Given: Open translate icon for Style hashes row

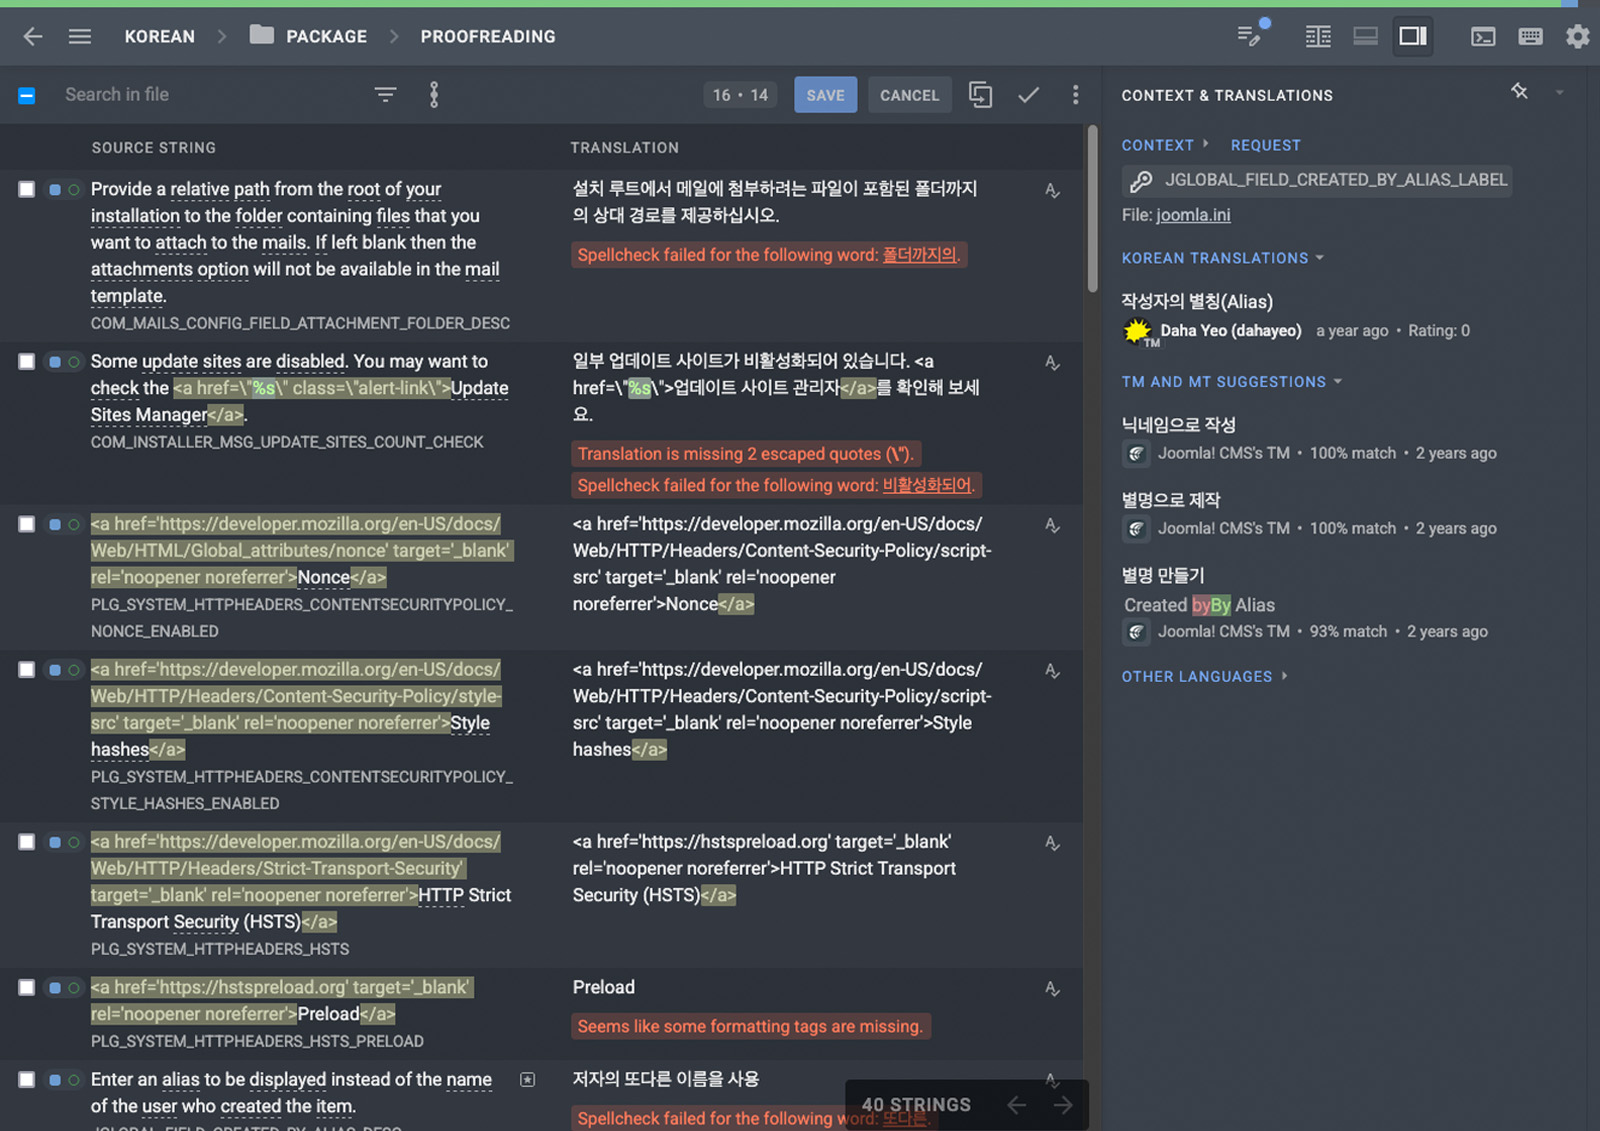Looking at the screenshot, I should 1052,671.
